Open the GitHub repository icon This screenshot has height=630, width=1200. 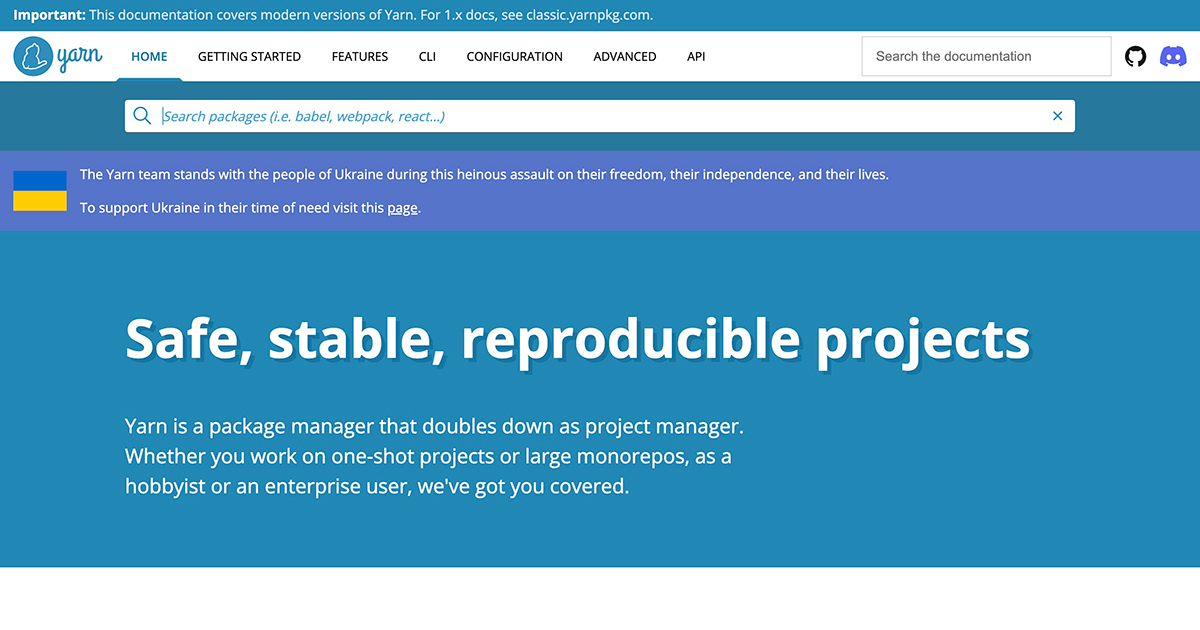coord(1135,57)
